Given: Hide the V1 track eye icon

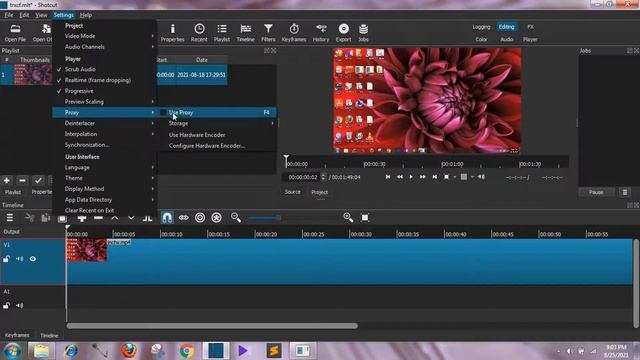Looking at the screenshot, I should 33,259.
